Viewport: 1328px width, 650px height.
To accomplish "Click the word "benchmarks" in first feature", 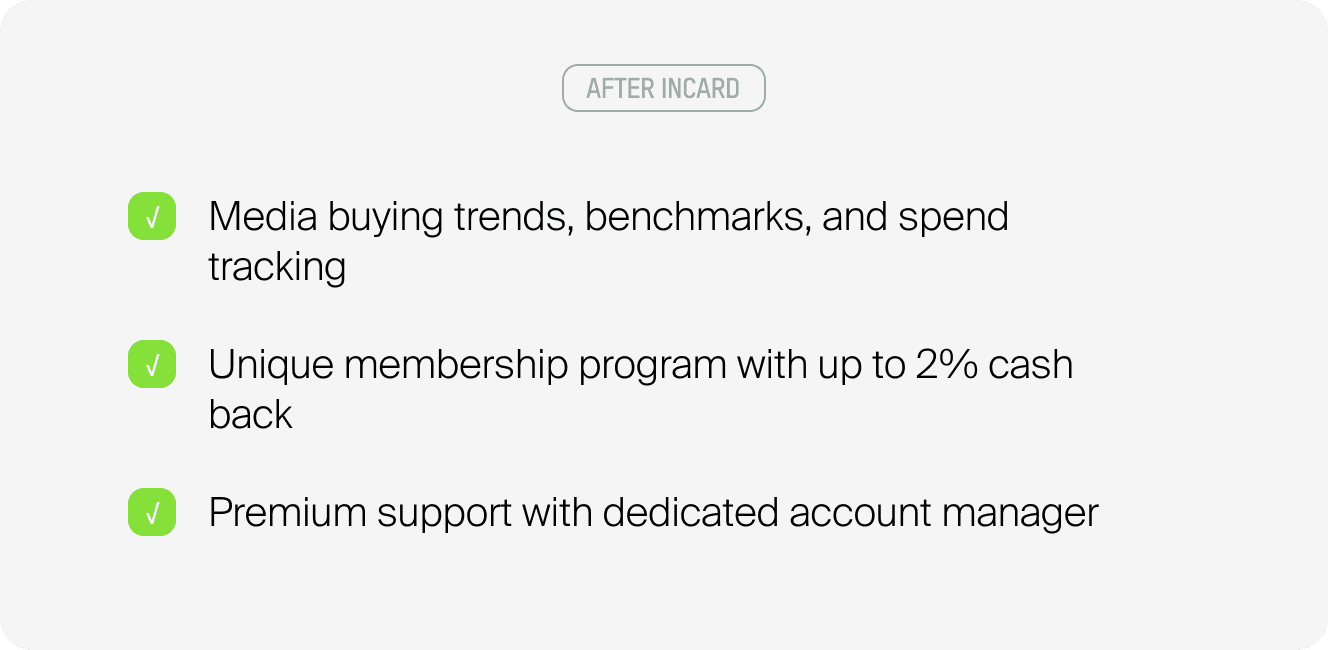I will click(696, 217).
